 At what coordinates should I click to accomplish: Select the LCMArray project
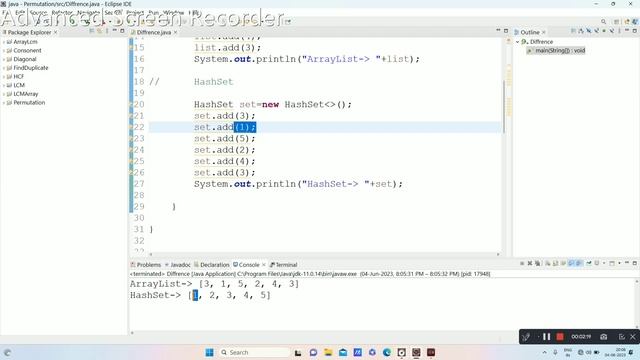pos(25,94)
